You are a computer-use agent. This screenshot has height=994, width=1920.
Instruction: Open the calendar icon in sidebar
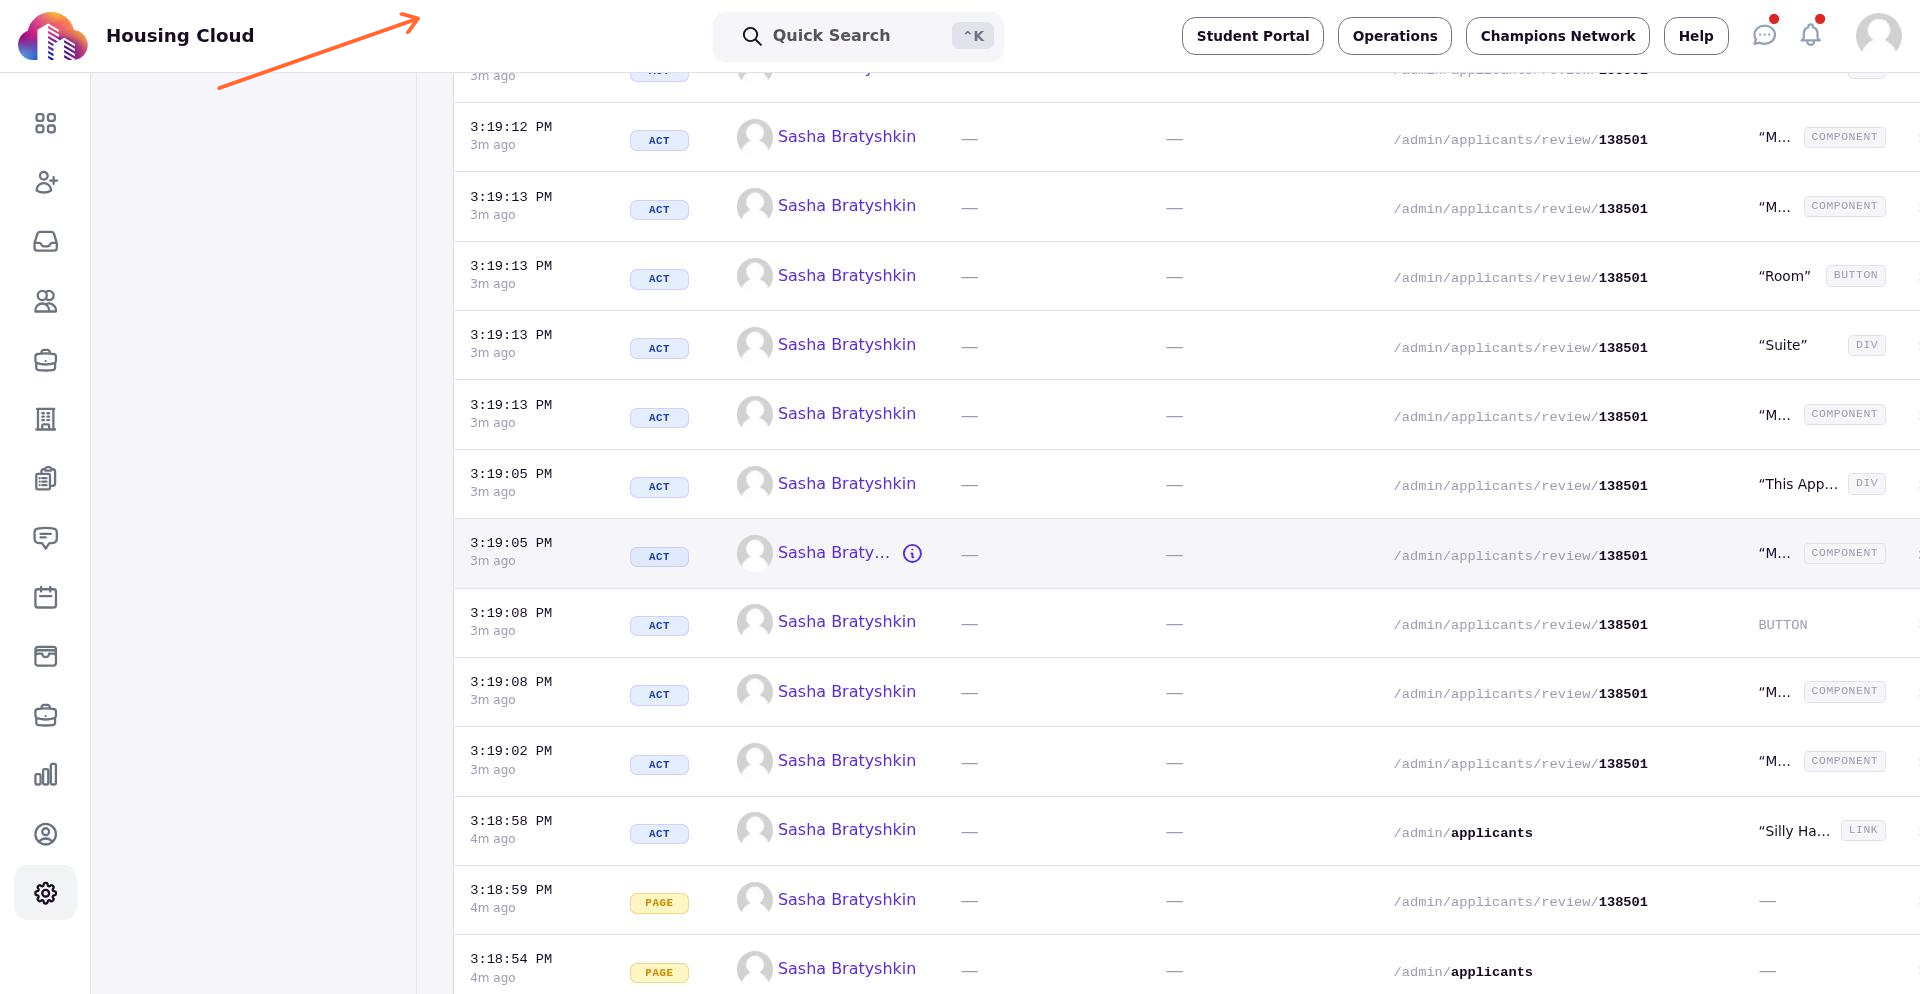click(x=45, y=597)
